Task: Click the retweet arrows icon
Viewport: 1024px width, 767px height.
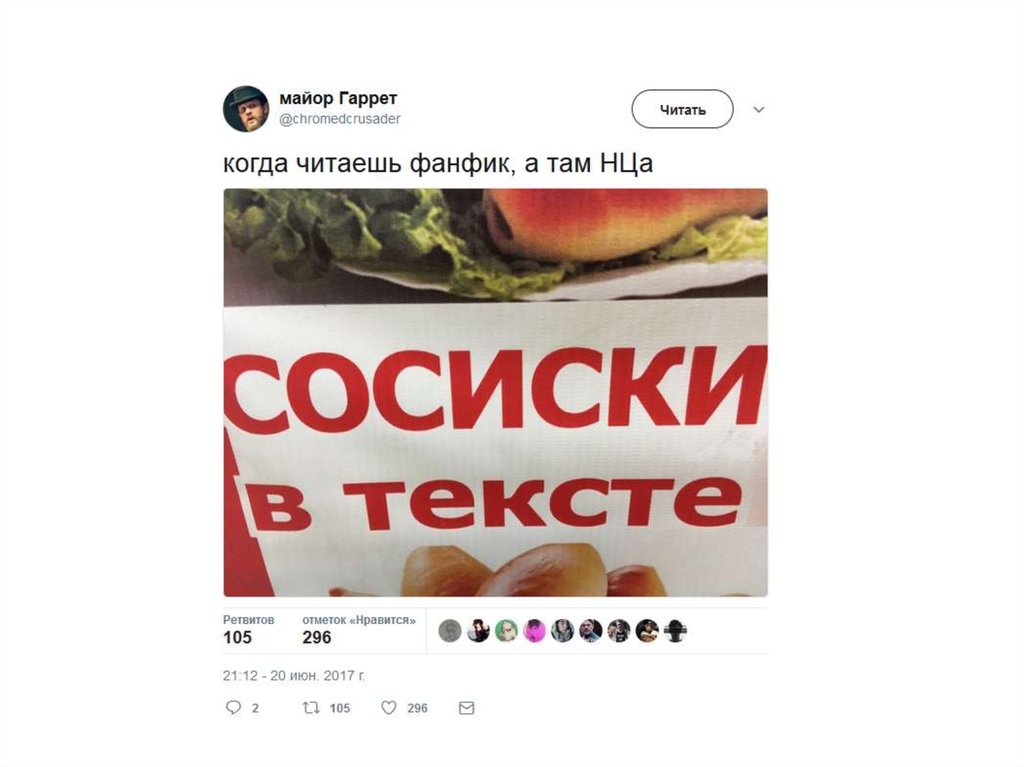Action: [x=311, y=708]
